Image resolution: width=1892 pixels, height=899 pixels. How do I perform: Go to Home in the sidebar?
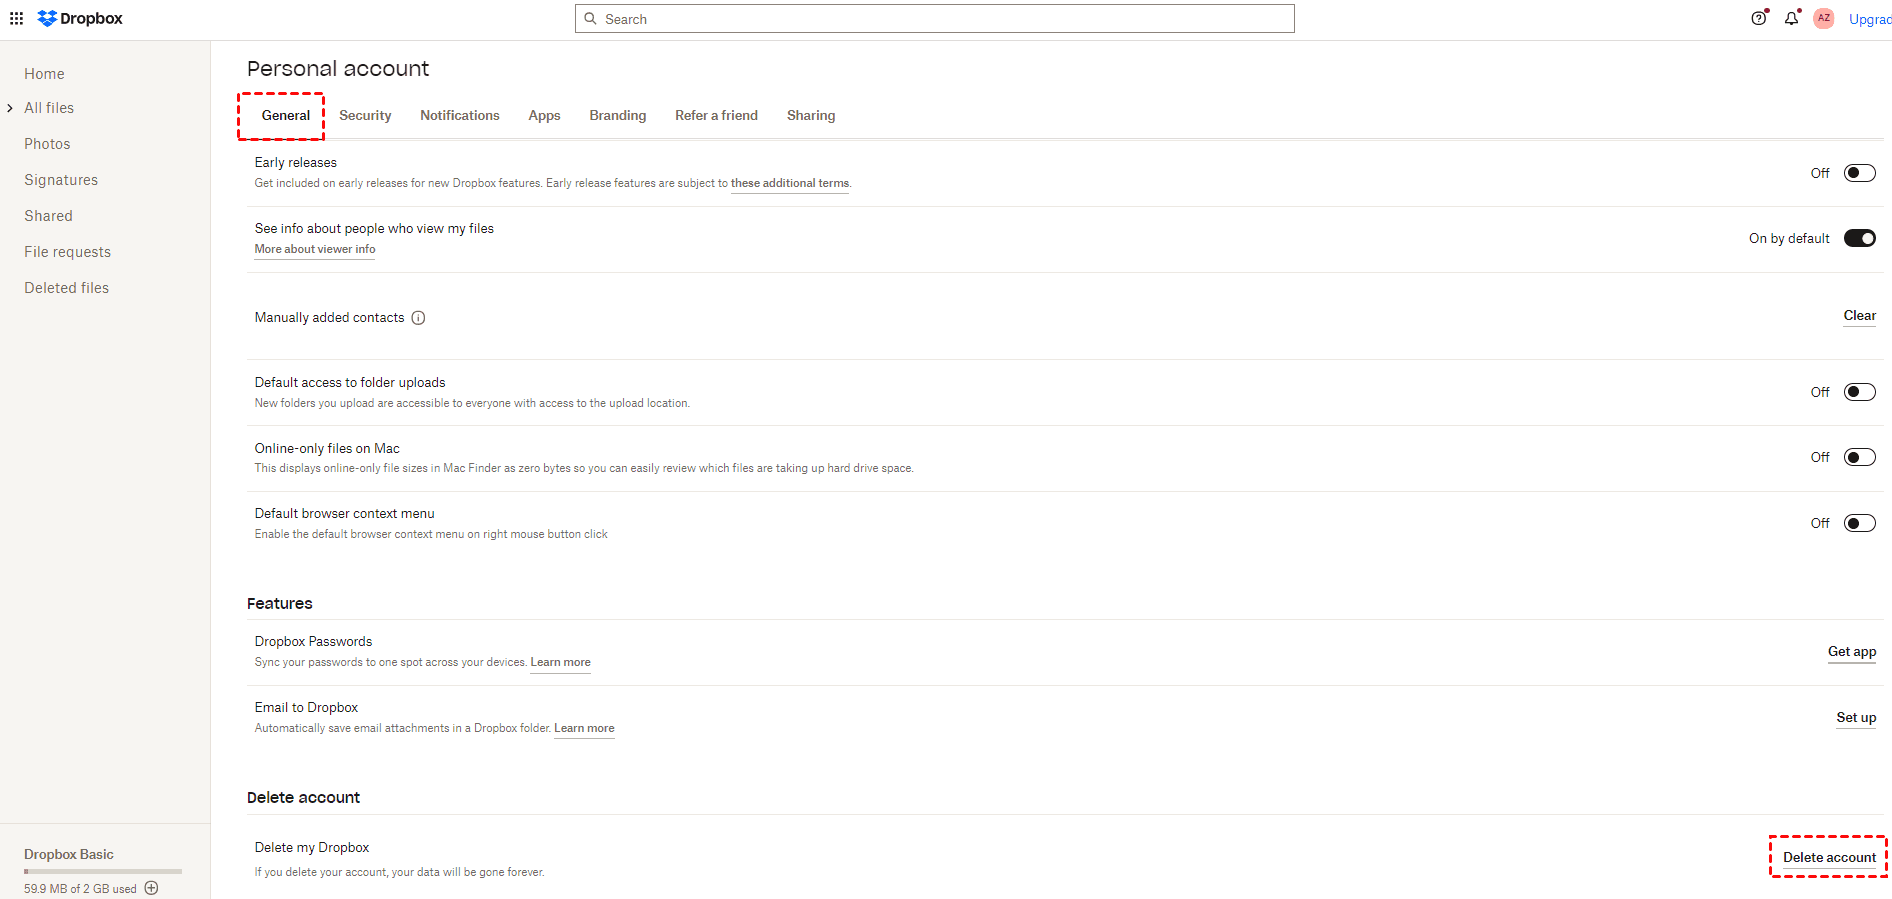44,74
